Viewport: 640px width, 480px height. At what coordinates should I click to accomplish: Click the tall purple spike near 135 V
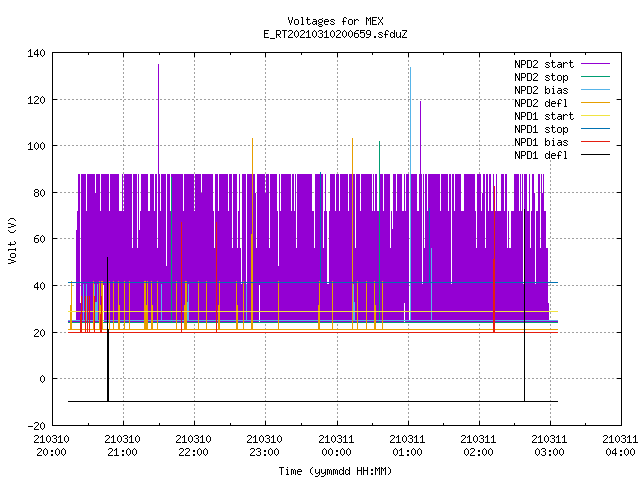pyautogui.click(x=158, y=118)
